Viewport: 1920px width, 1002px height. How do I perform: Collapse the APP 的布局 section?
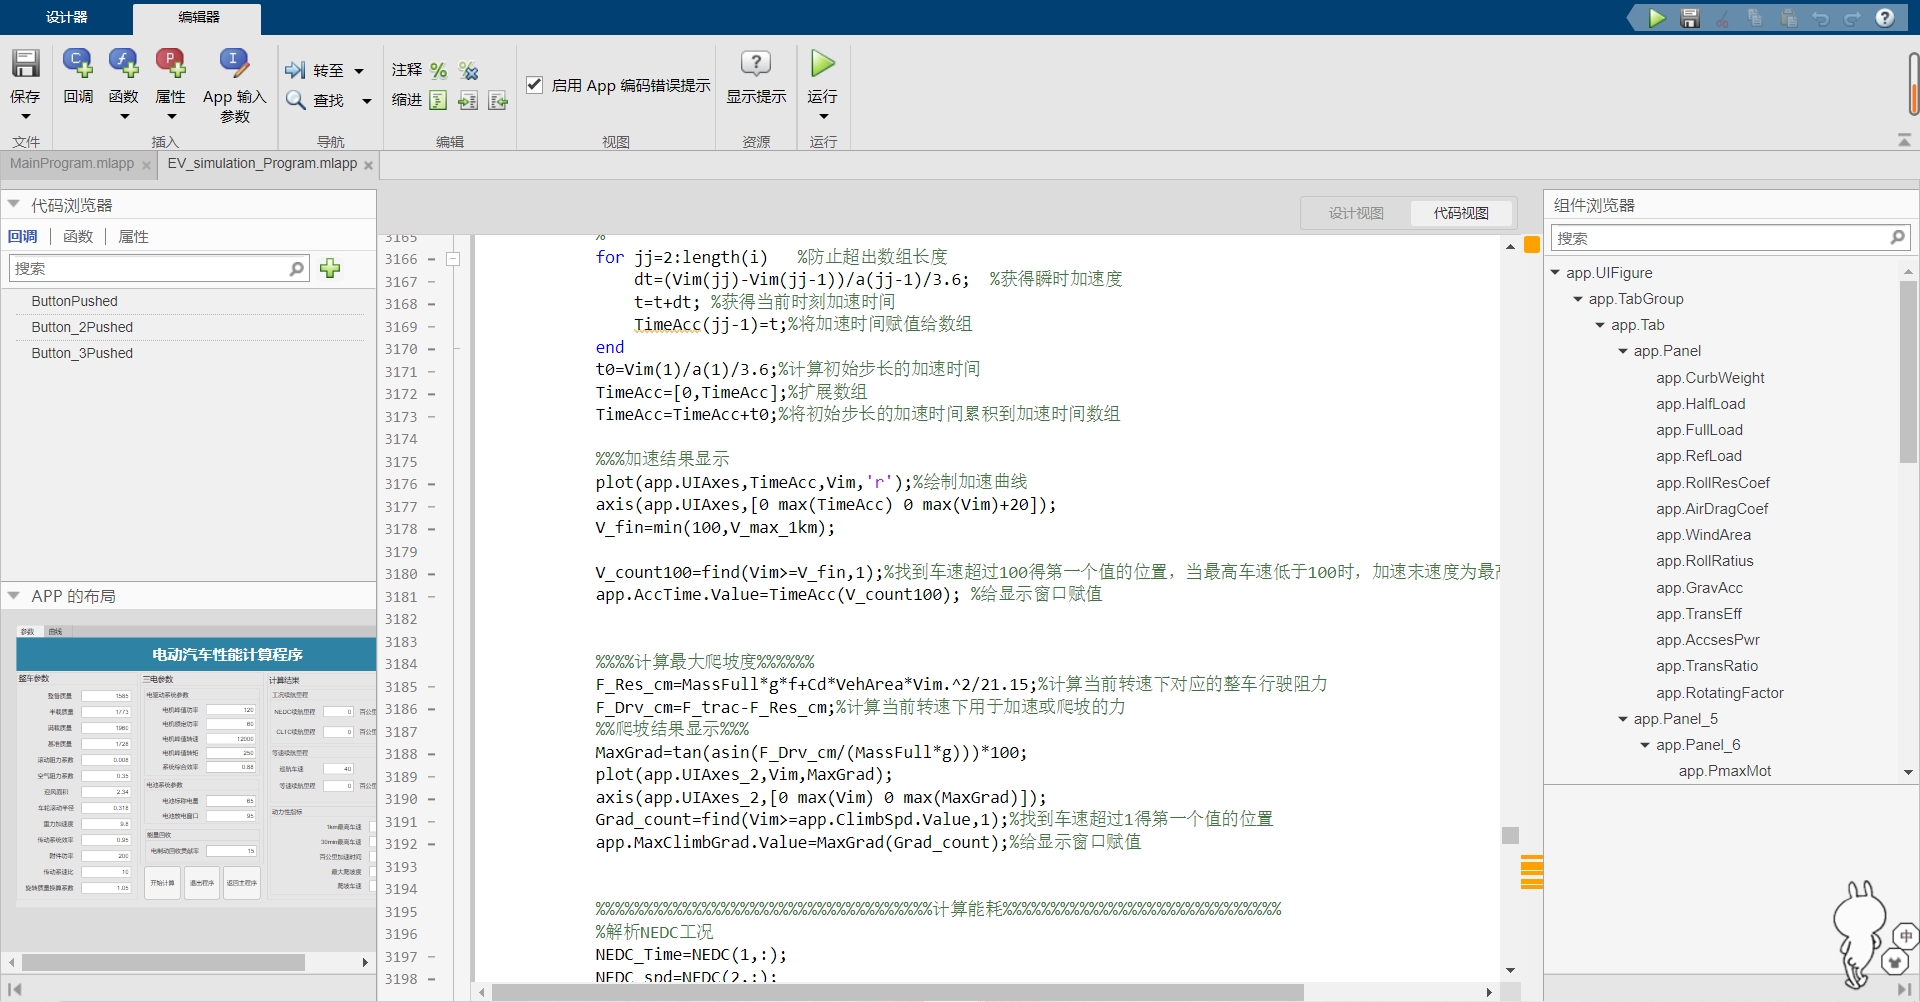(13, 595)
